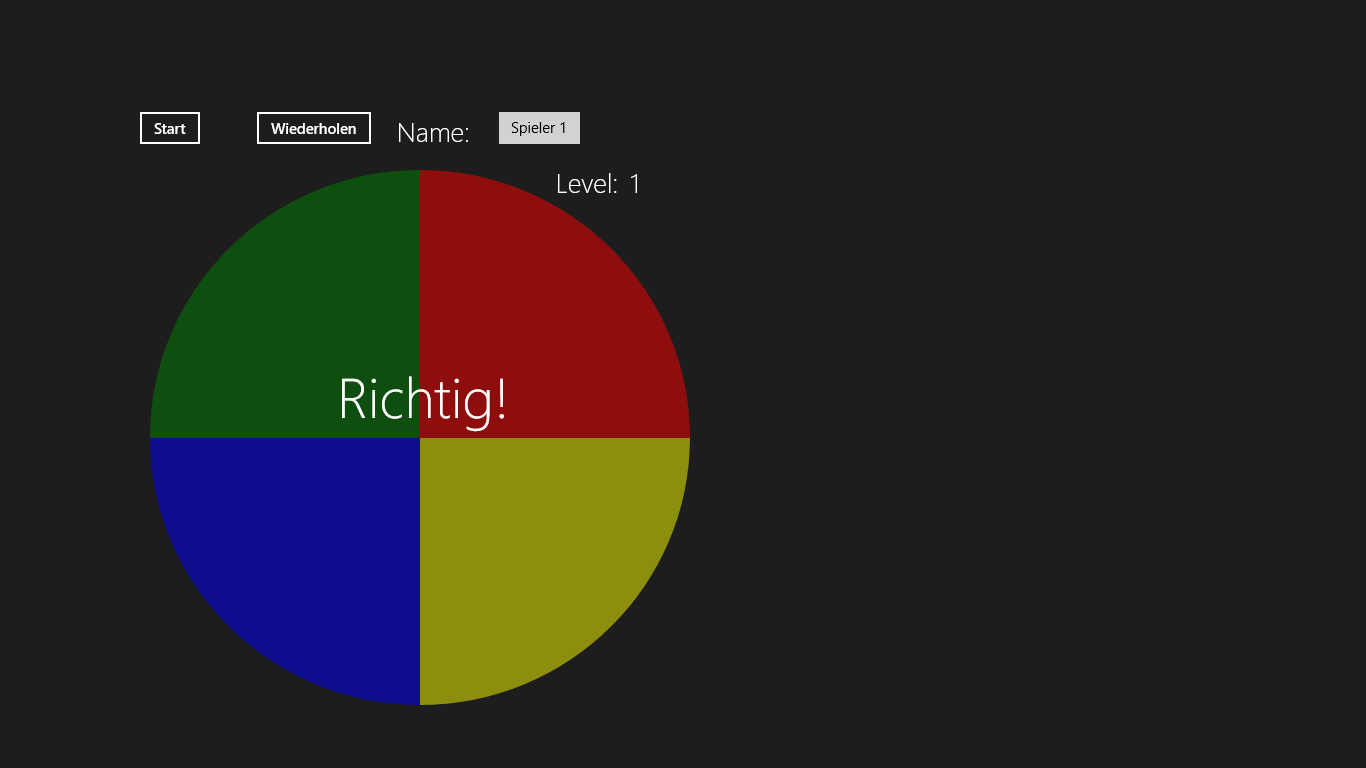Click the word Spieler in the name box
This screenshot has height=768, width=1366.
tap(532, 128)
